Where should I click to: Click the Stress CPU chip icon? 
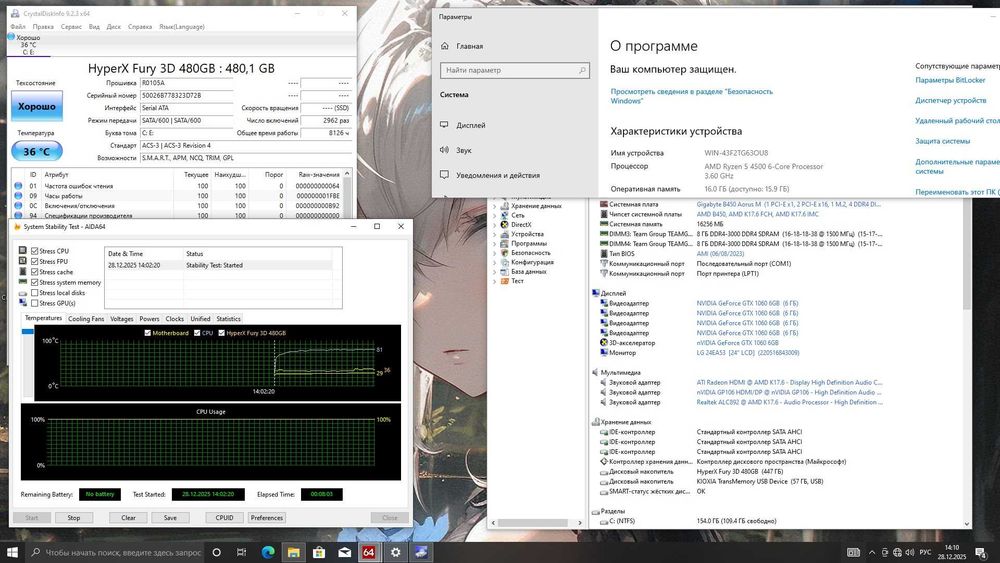23,251
